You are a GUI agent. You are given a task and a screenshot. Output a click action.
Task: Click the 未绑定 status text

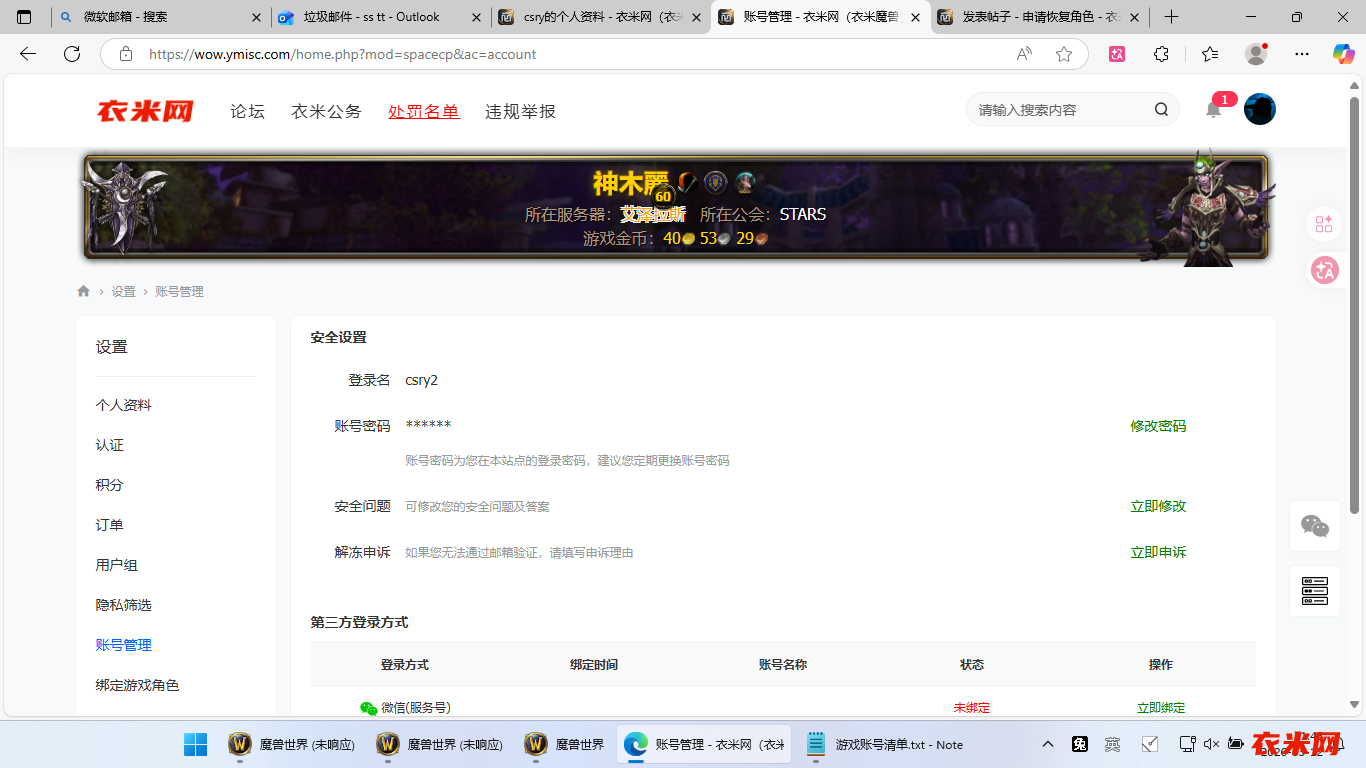click(x=972, y=708)
